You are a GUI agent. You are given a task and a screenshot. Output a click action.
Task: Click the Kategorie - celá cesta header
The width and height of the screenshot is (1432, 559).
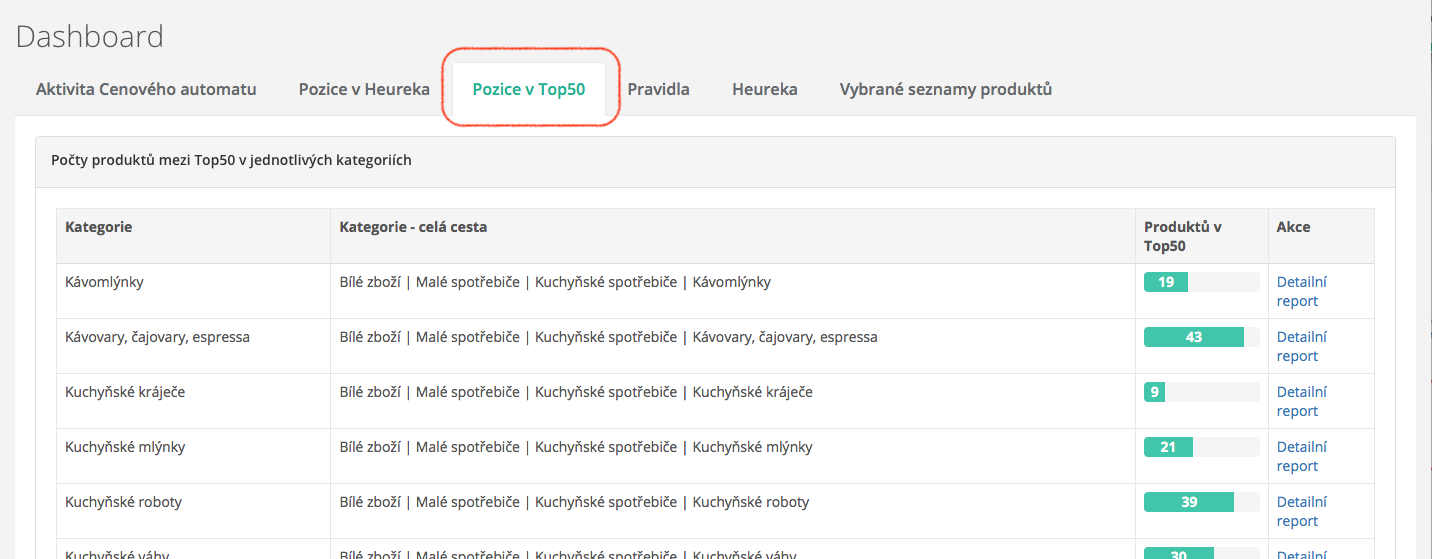point(413,227)
